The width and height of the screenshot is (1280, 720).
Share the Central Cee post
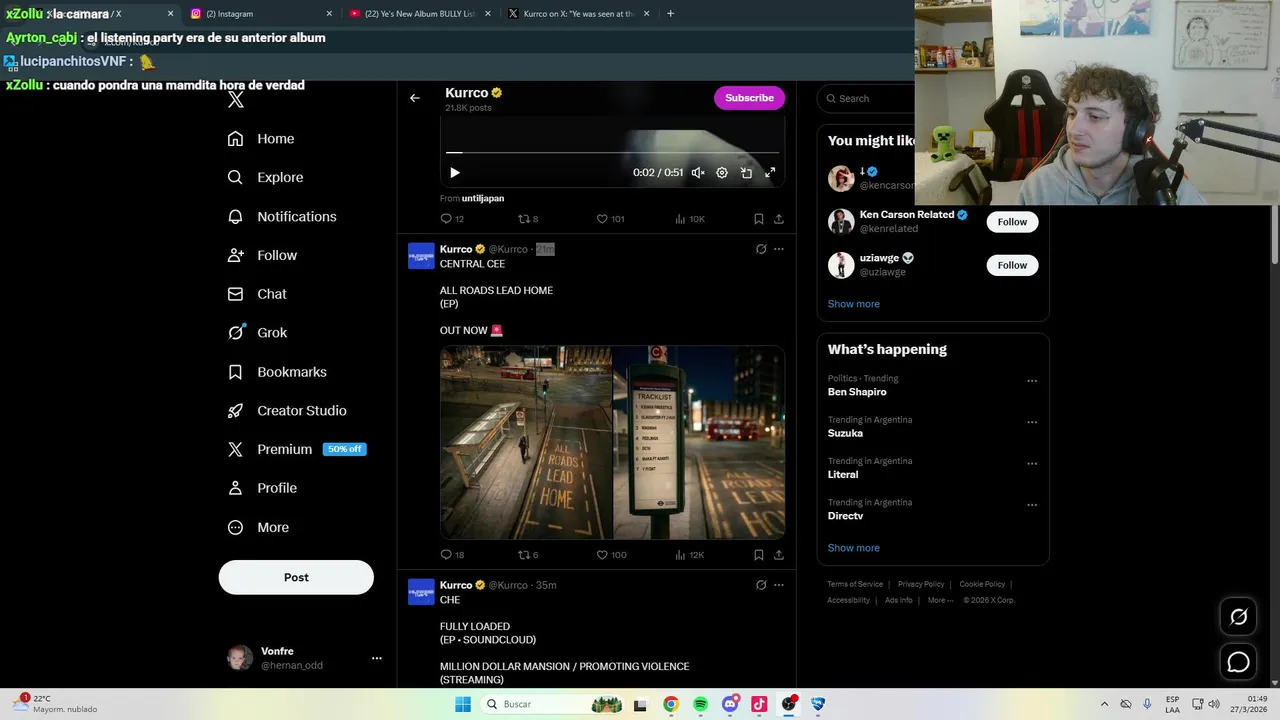[779, 555]
